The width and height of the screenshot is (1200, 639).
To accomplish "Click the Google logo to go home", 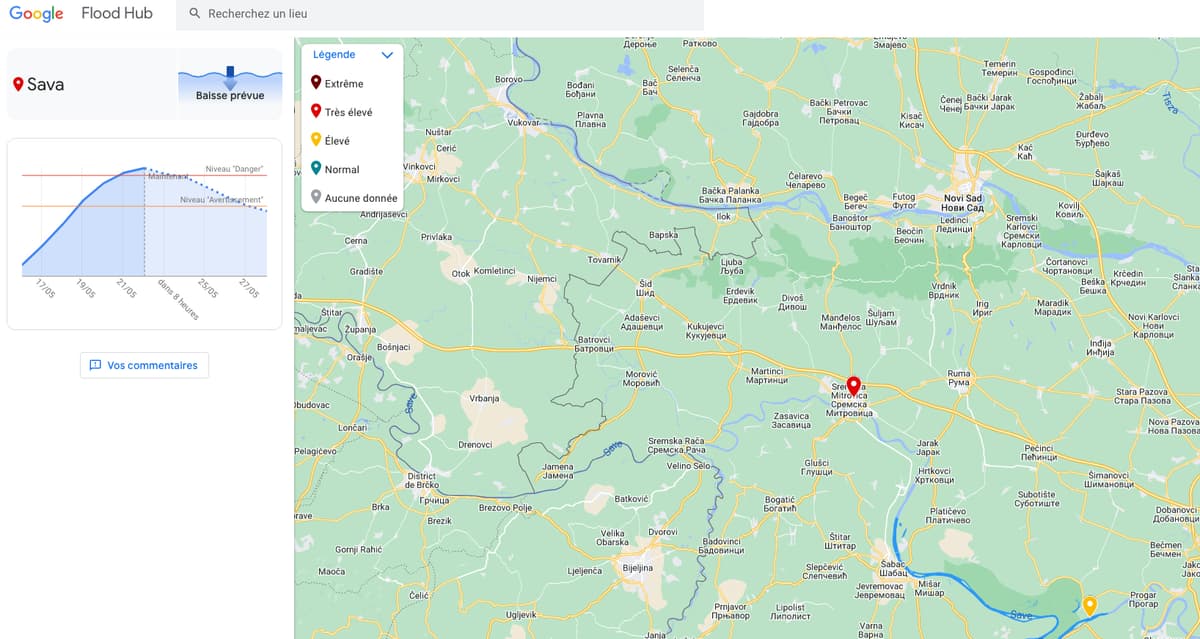I will [35, 13].
